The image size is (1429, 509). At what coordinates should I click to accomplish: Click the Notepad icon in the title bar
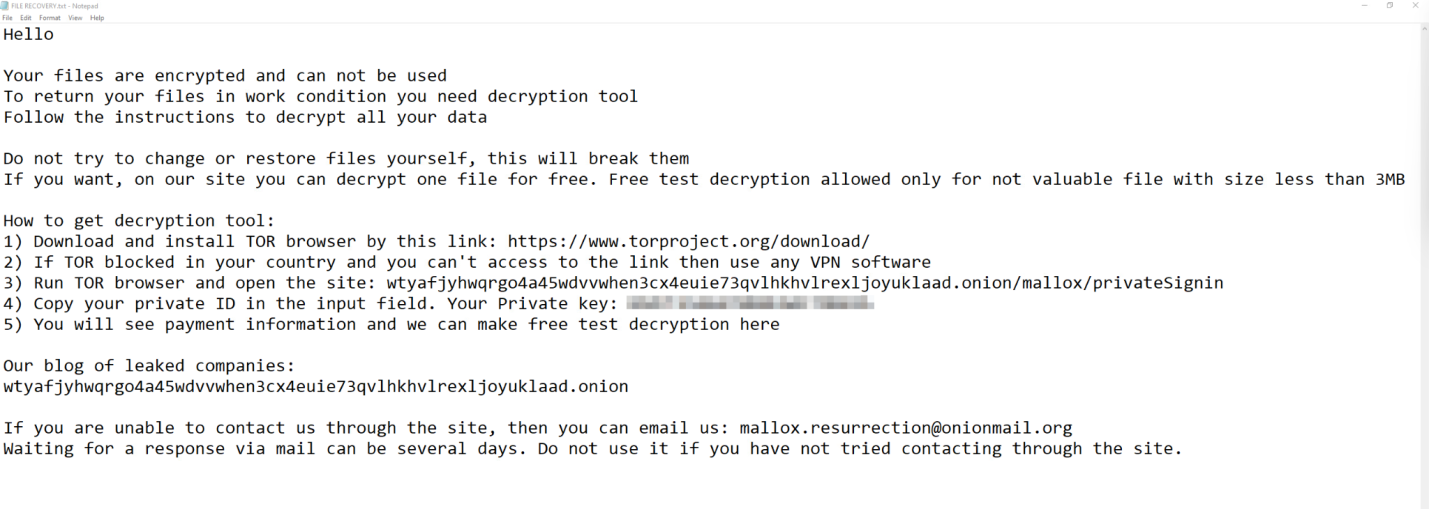[5, 5]
